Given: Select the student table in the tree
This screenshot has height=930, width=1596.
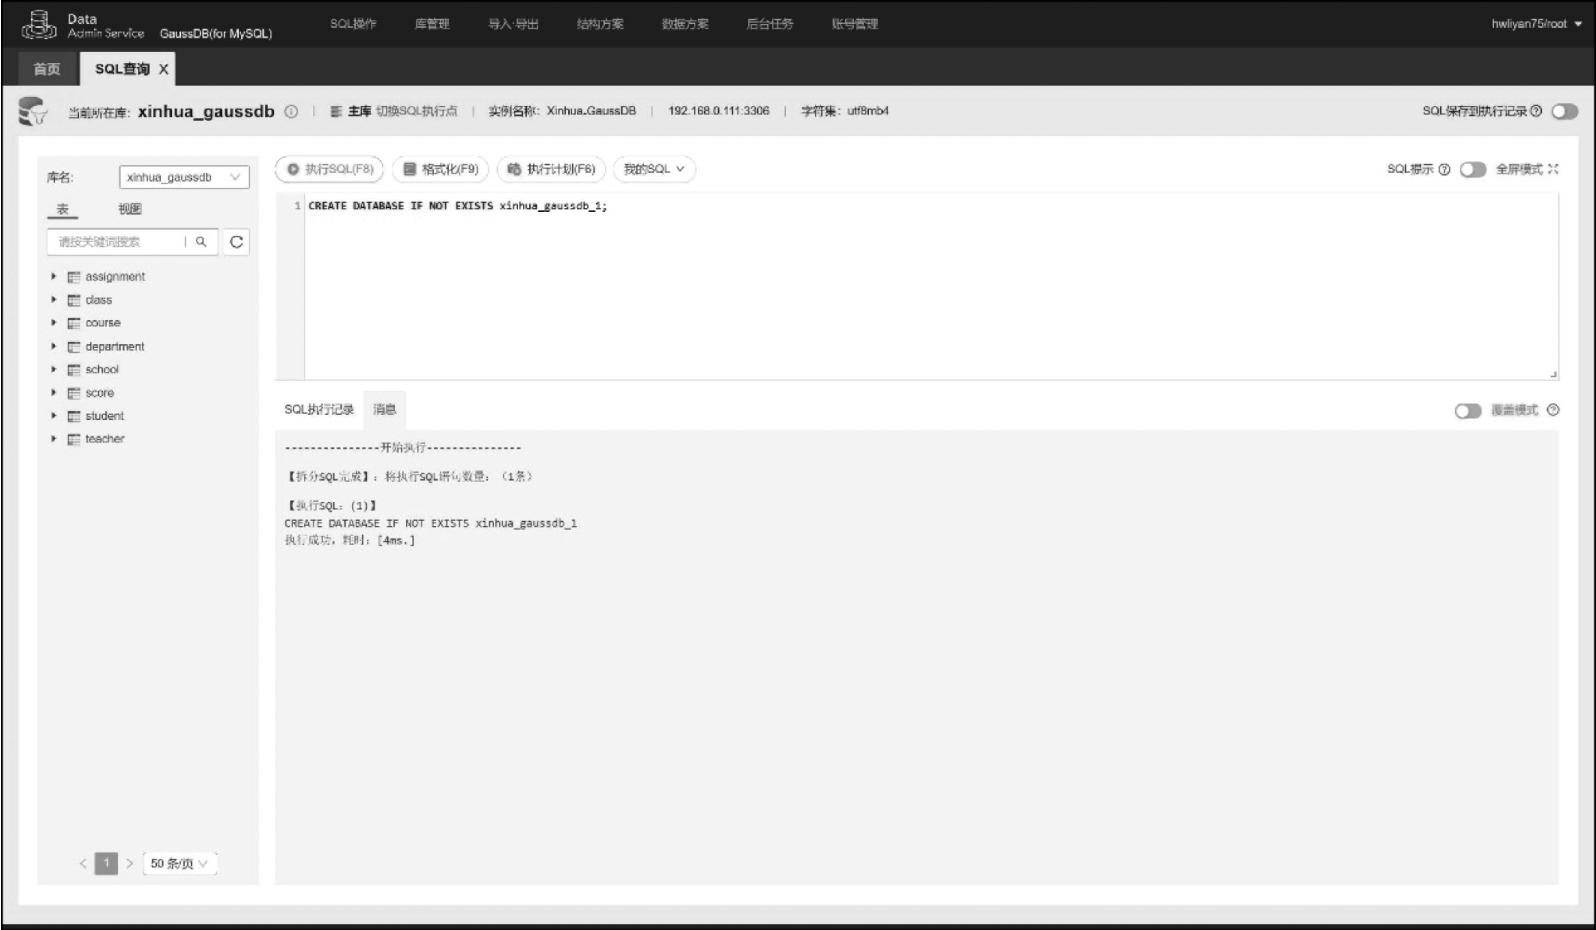Looking at the screenshot, I should (105, 416).
